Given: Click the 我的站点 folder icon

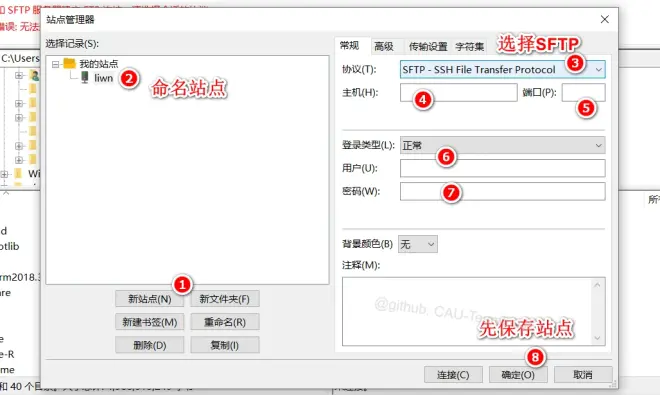Looking at the screenshot, I should [x=69, y=64].
